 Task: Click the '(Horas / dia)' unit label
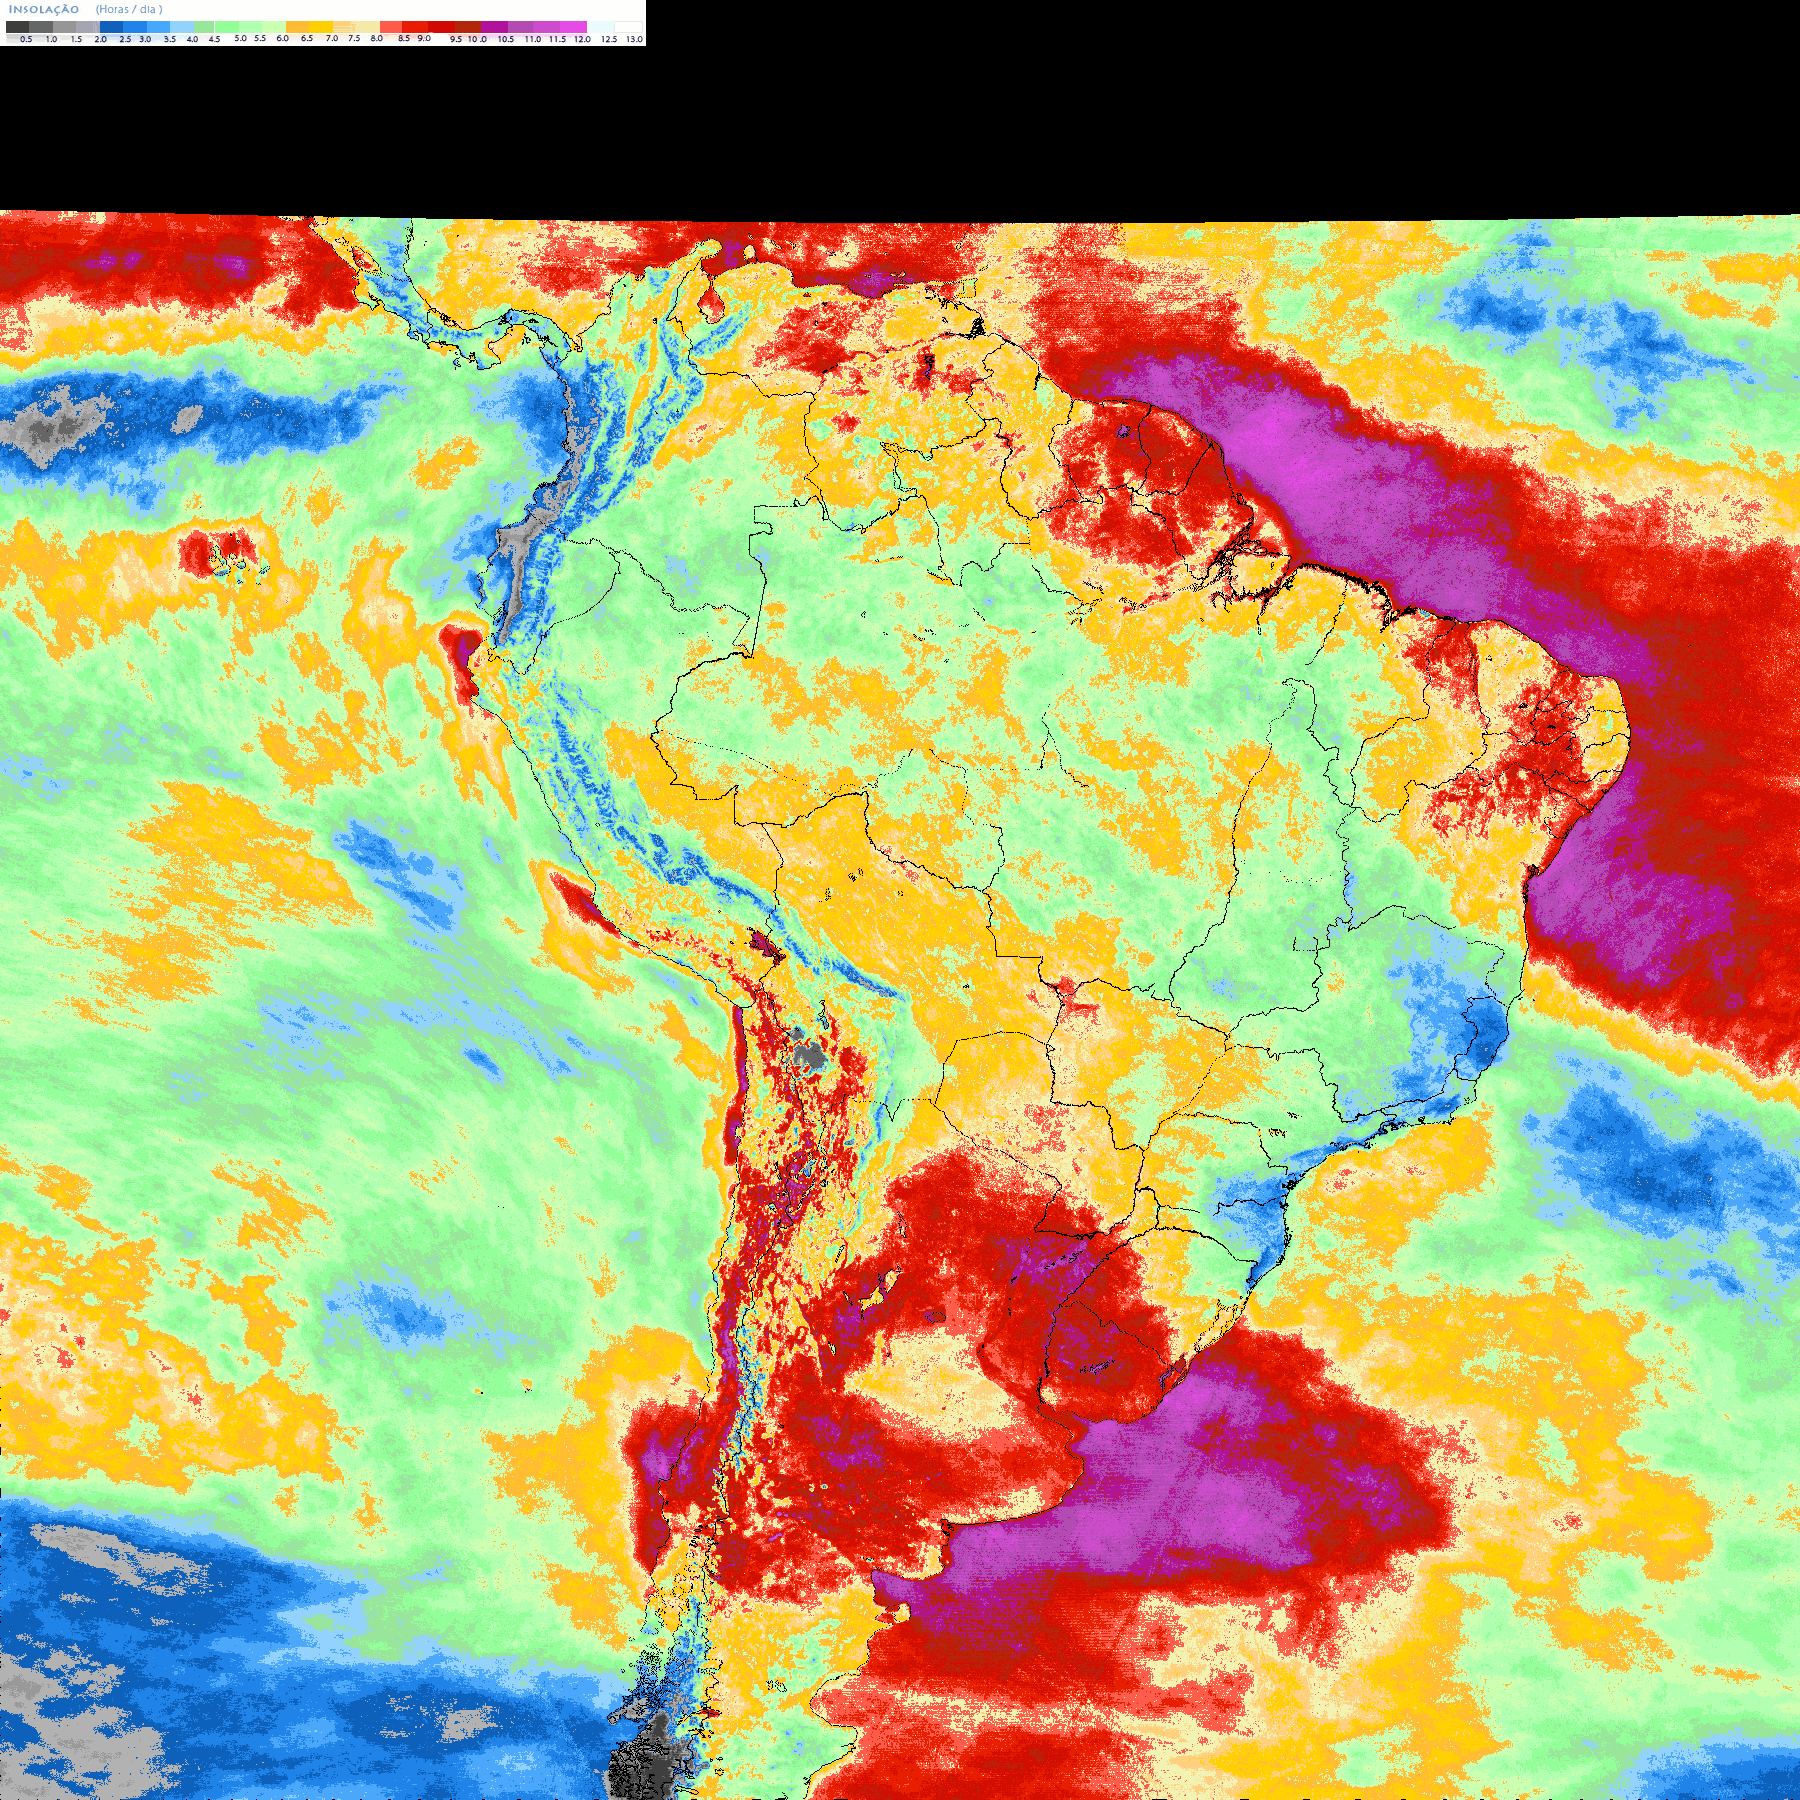coord(129,9)
